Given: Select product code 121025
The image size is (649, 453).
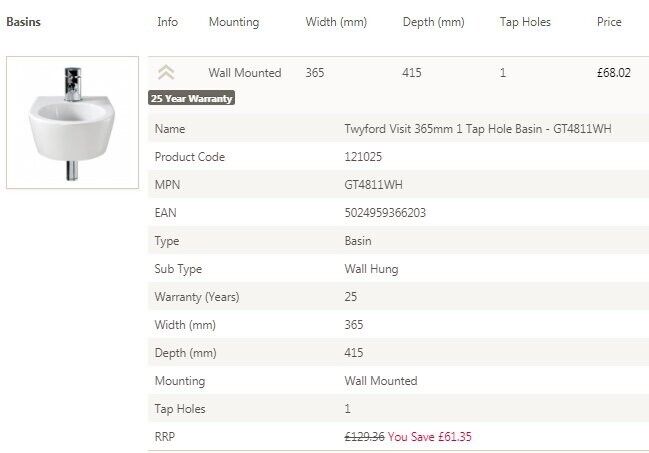Looking at the screenshot, I should tap(363, 157).
